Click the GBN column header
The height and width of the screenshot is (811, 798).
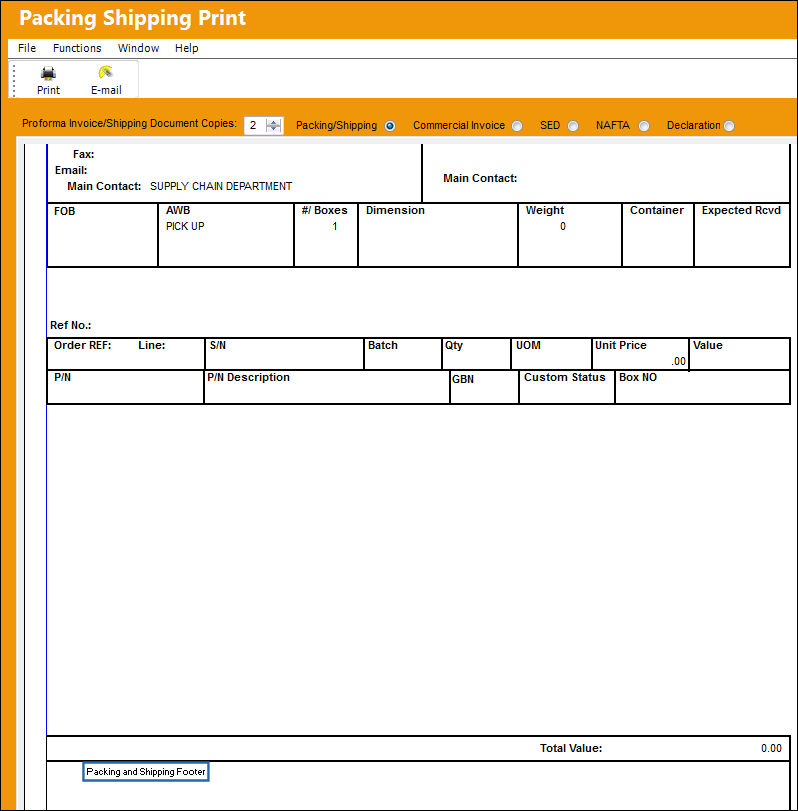(x=463, y=380)
